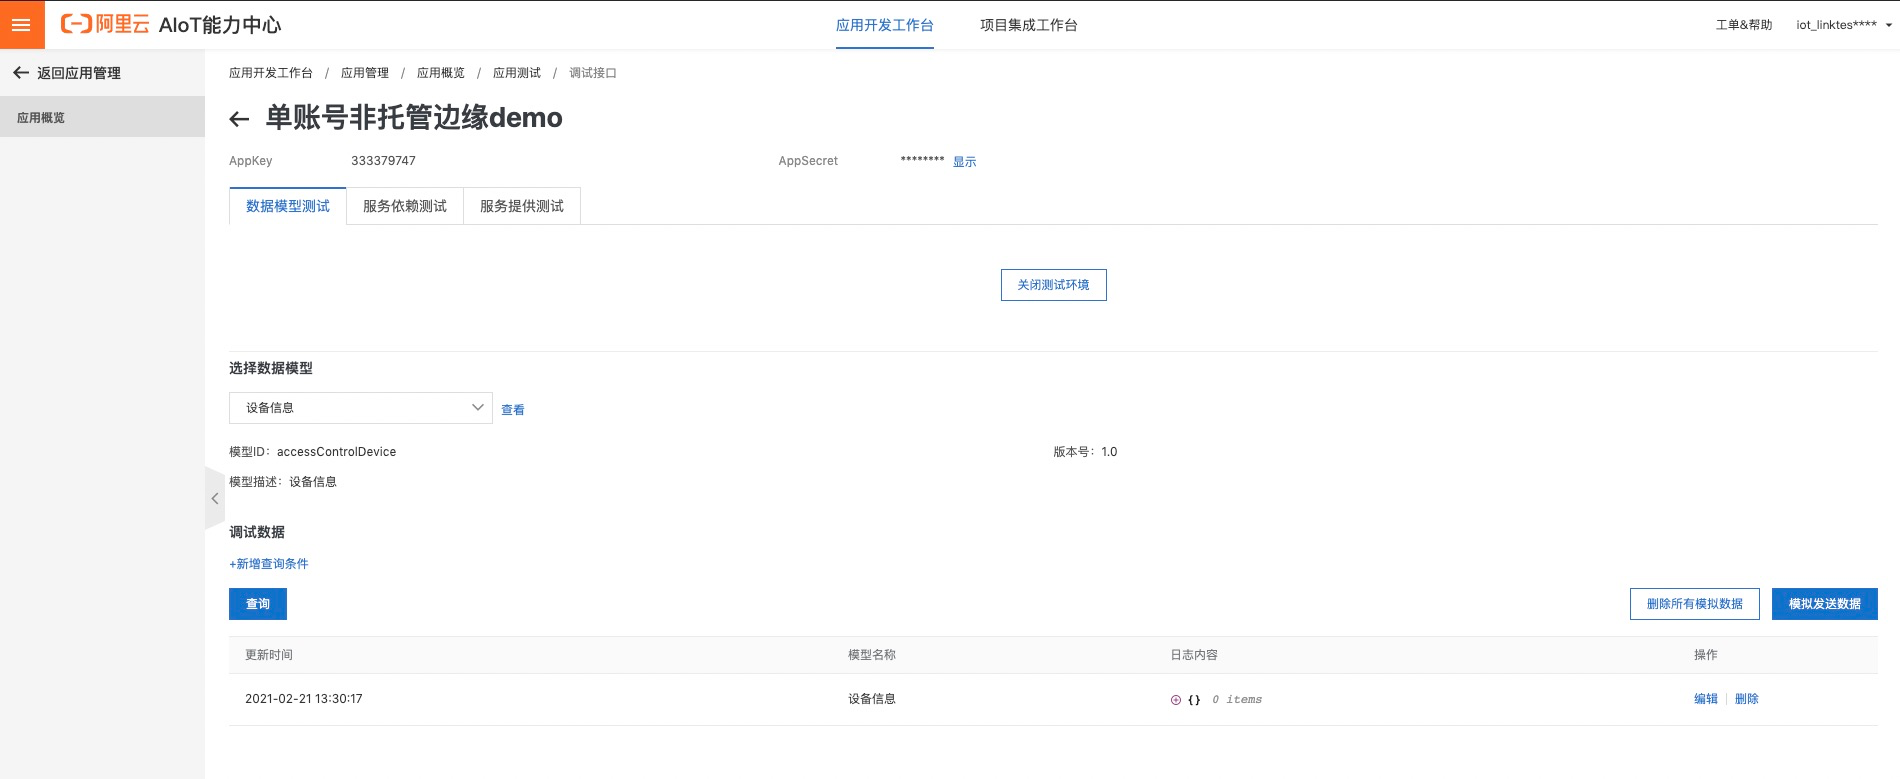1900x779 pixels.
Task: Click the 0 items log text
Action: point(1237,700)
